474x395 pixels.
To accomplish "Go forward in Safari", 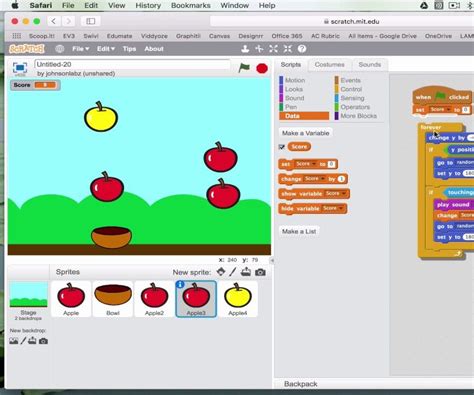I will pyautogui.click(x=68, y=21).
